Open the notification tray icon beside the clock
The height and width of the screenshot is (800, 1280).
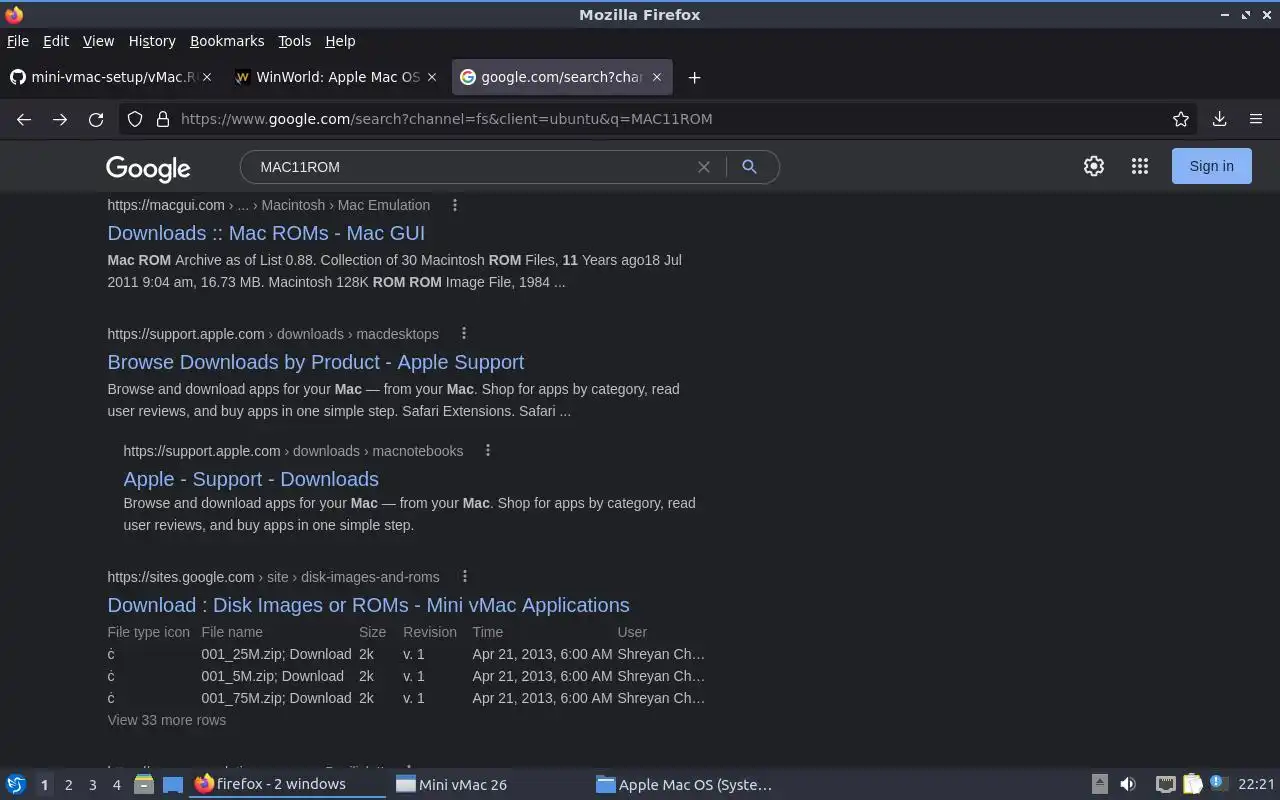click(x=1218, y=783)
